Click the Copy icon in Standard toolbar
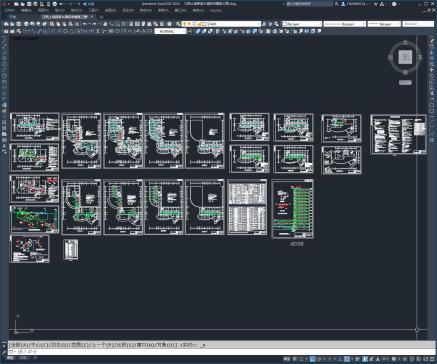This screenshot has height=364, width=437. (58, 24)
